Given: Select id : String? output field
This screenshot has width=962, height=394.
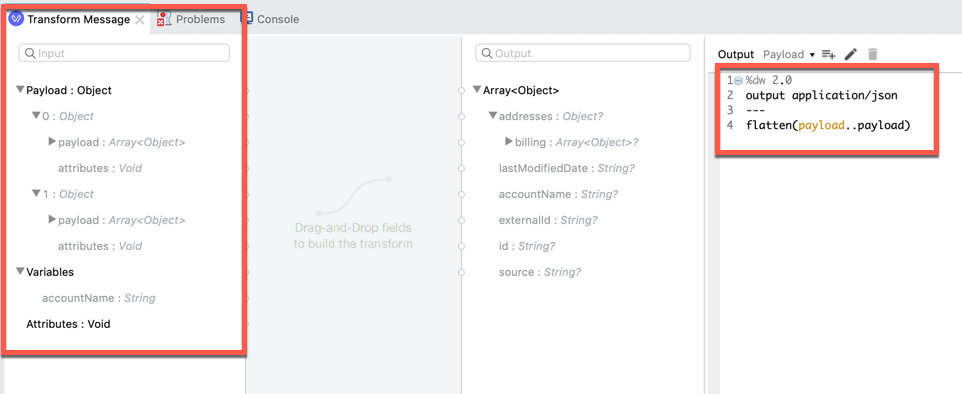Looking at the screenshot, I should click(x=527, y=246).
